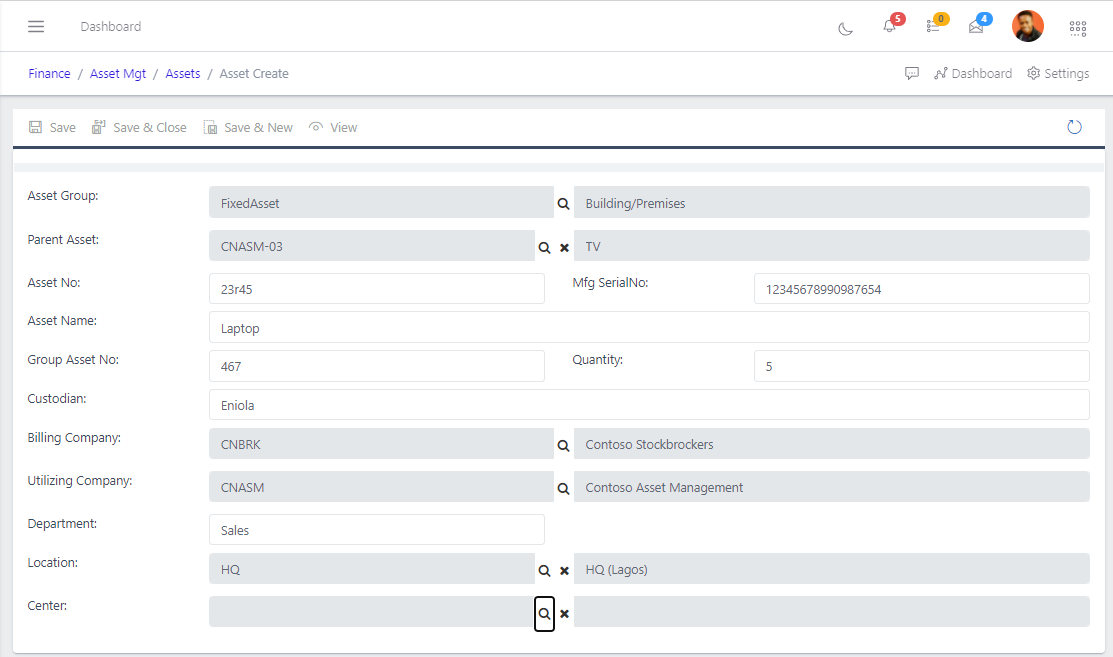This screenshot has width=1113, height=657.
Task: Clear the Parent Asset with the X icon
Action: [x=565, y=246]
